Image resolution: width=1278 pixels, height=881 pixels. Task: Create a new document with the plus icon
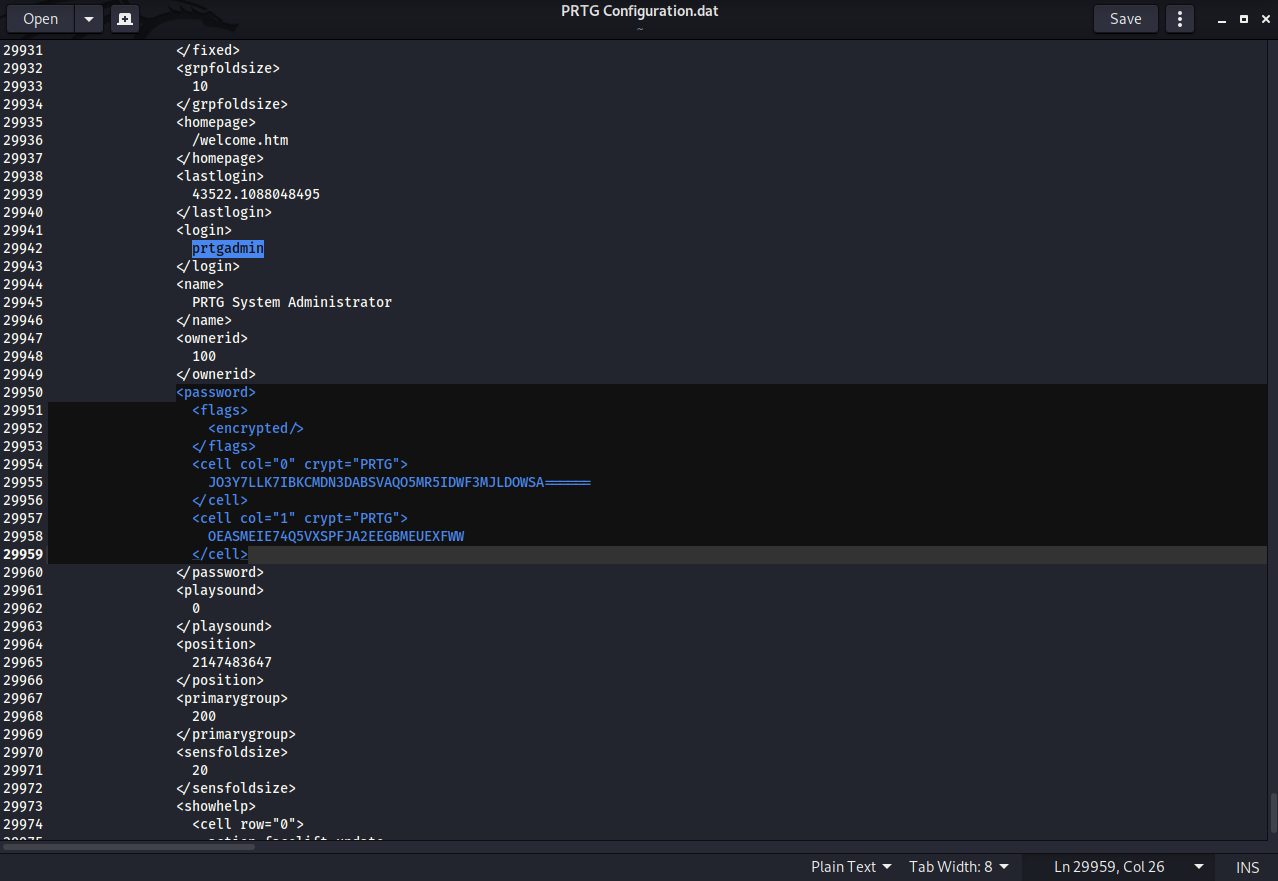pos(125,19)
